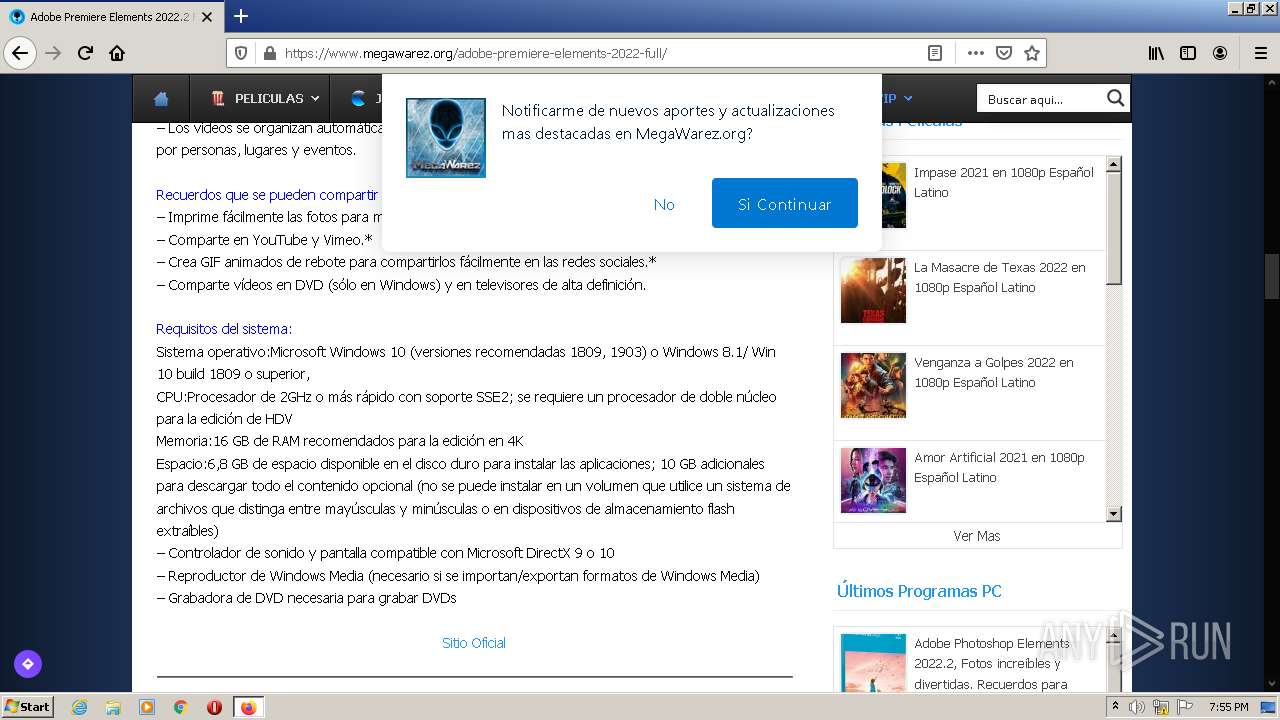The width and height of the screenshot is (1280, 720).
Task: Open tracking protection shield info
Action: pos(241,53)
